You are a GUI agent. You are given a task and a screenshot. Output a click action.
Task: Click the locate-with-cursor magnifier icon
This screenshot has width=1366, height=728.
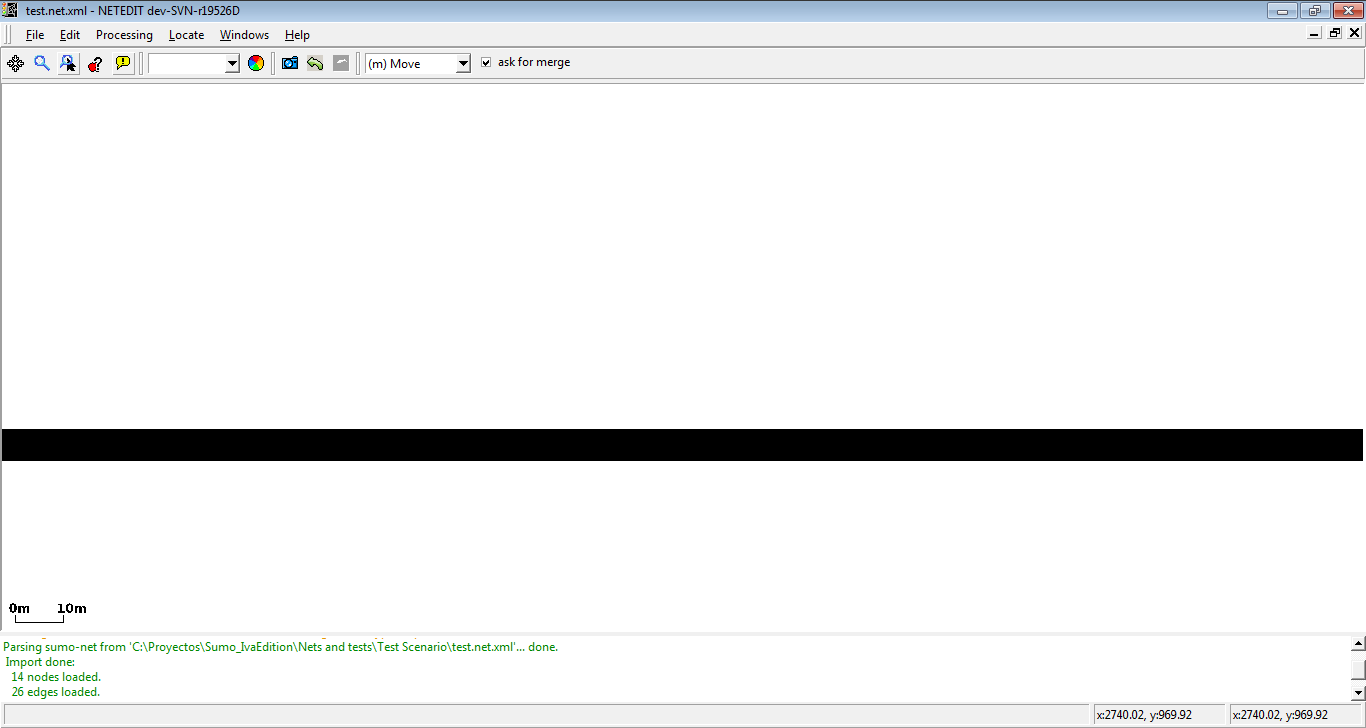[68, 63]
